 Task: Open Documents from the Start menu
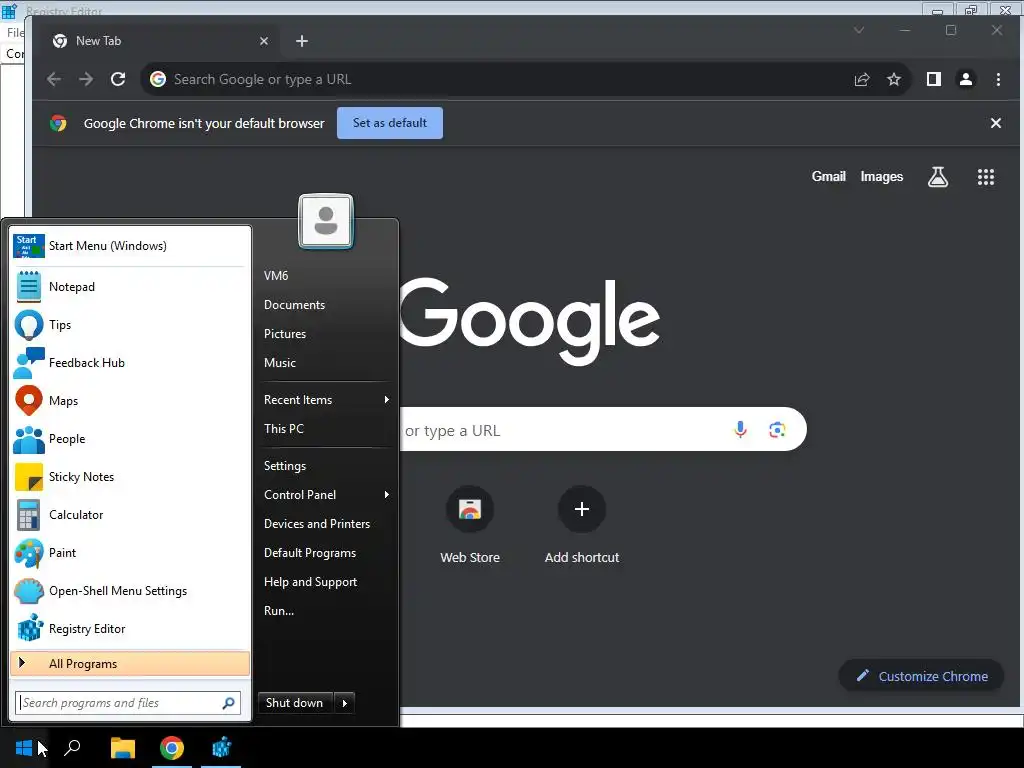click(327, 305)
